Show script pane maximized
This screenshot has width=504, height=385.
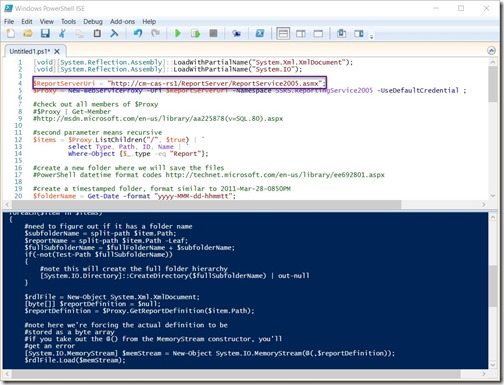tap(318, 34)
